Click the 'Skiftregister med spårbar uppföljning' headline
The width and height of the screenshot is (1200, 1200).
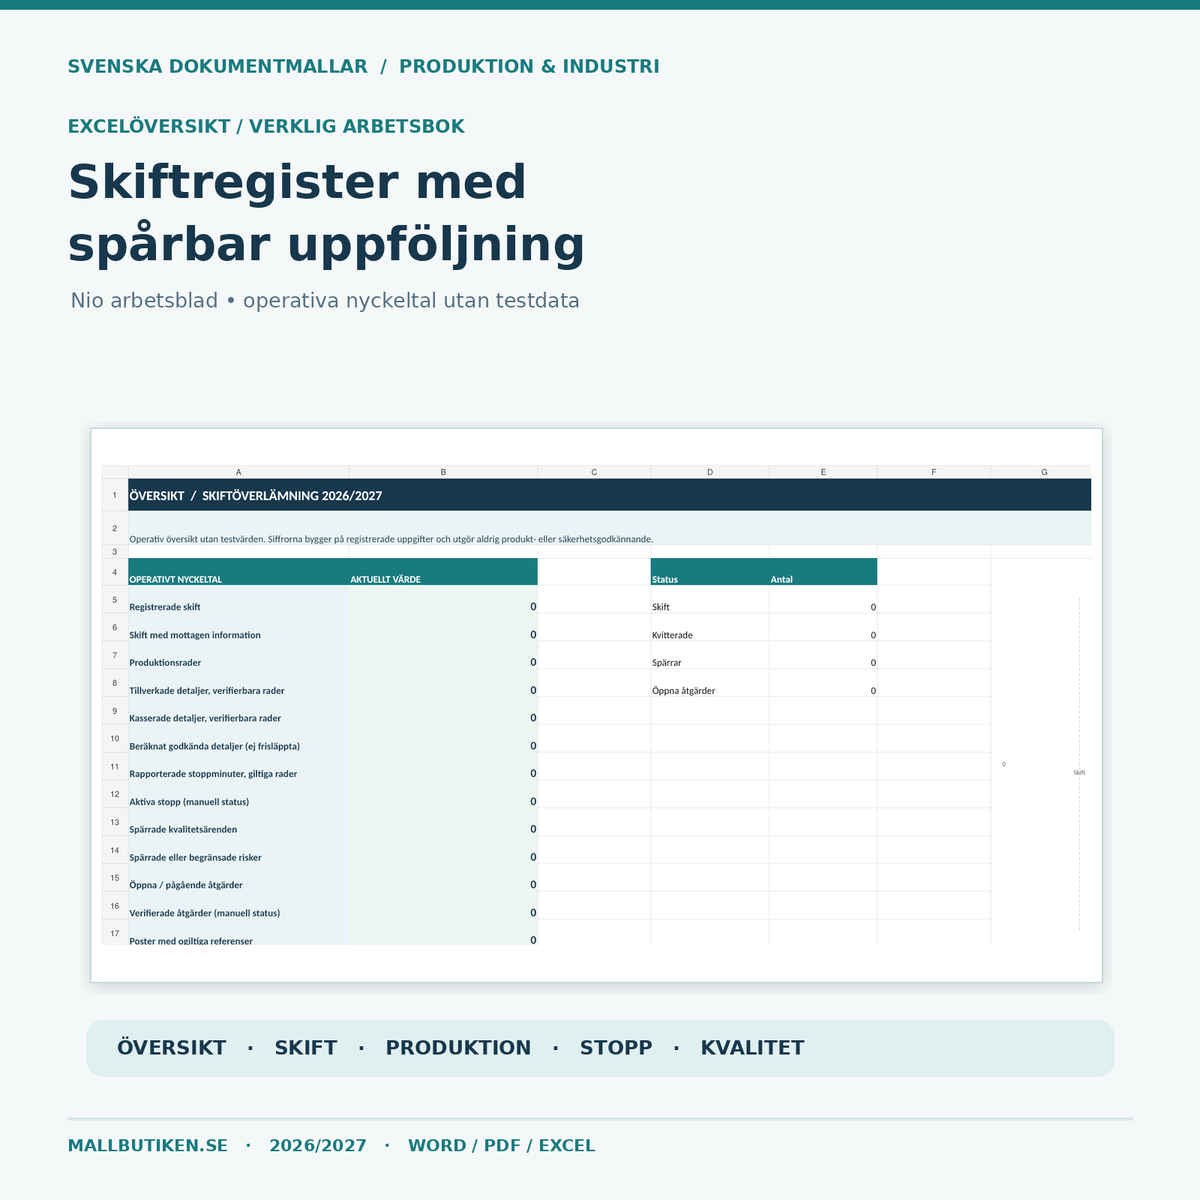(326, 213)
